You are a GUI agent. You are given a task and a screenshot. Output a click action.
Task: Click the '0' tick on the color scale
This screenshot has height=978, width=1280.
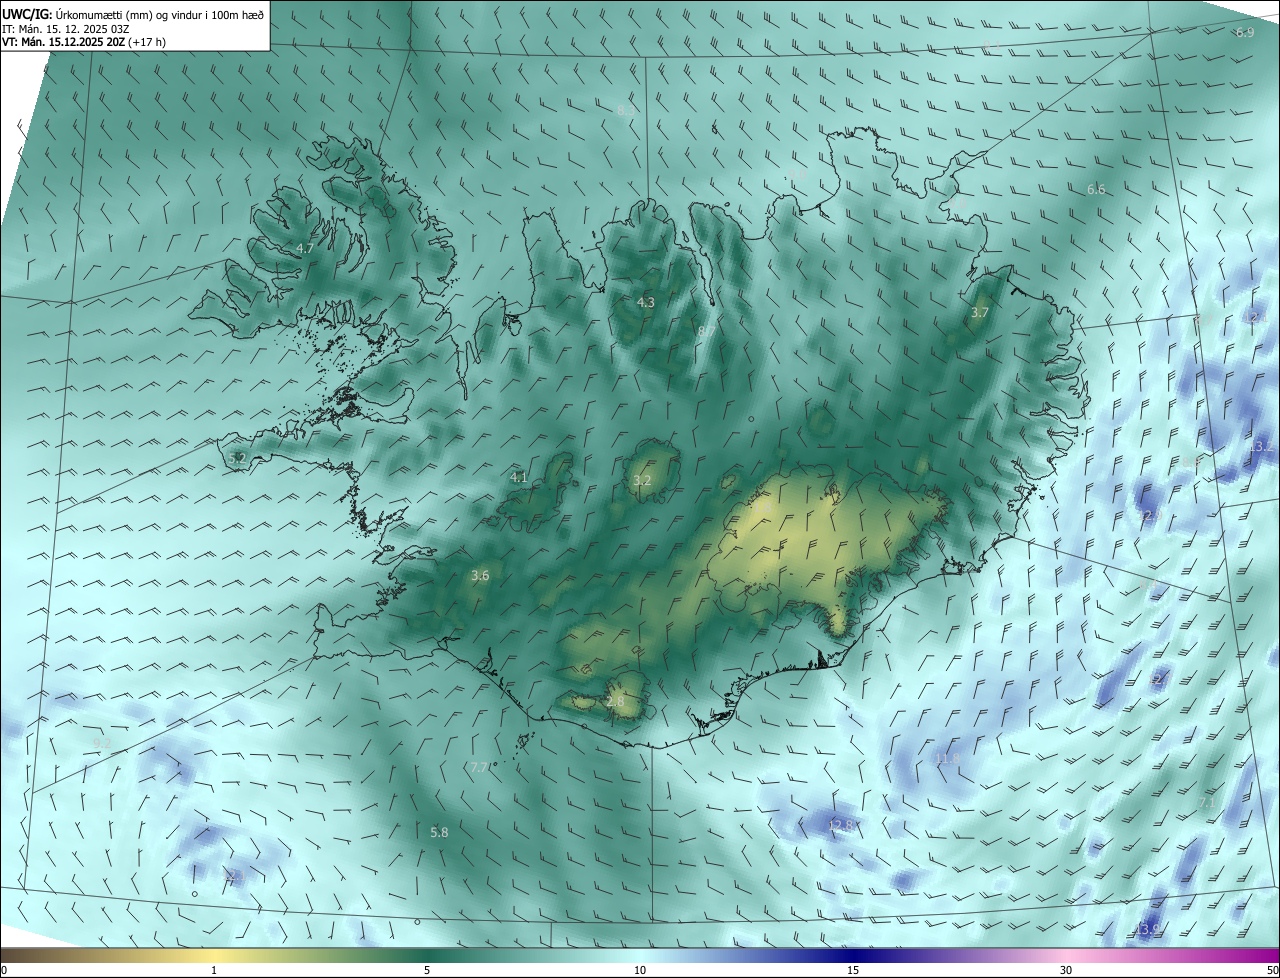(4, 970)
